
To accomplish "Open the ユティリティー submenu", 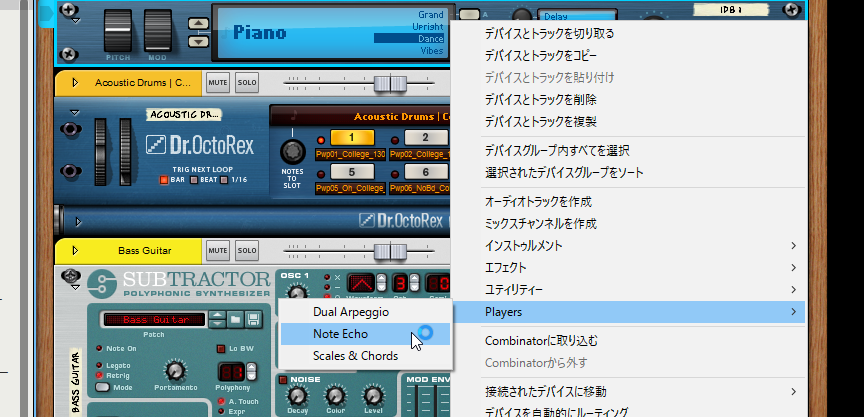I will coord(642,290).
